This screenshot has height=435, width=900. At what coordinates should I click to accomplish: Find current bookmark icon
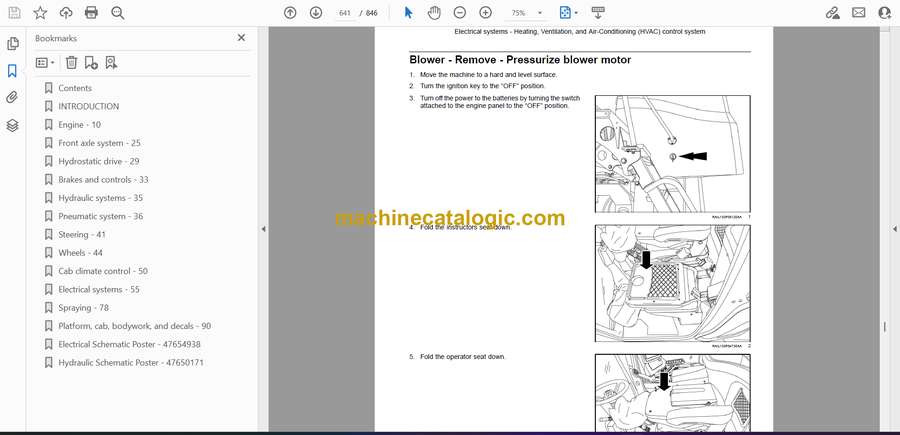point(111,63)
